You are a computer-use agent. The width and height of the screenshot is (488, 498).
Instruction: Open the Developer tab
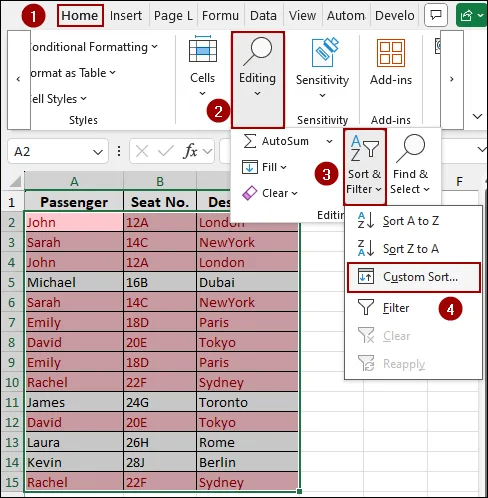pos(395,16)
